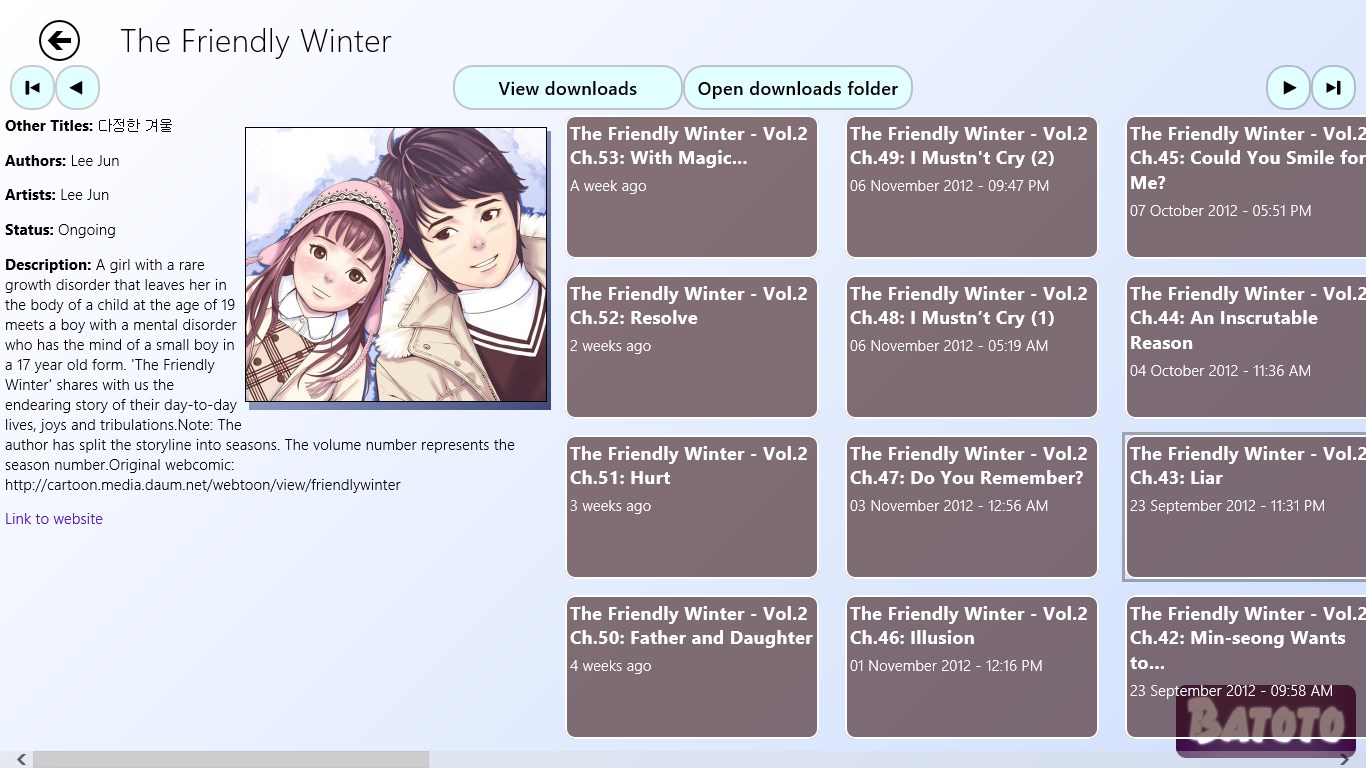Open Ch.47: Do You Remember? tile
Screen dimensions: 1366x768
click(972, 507)
